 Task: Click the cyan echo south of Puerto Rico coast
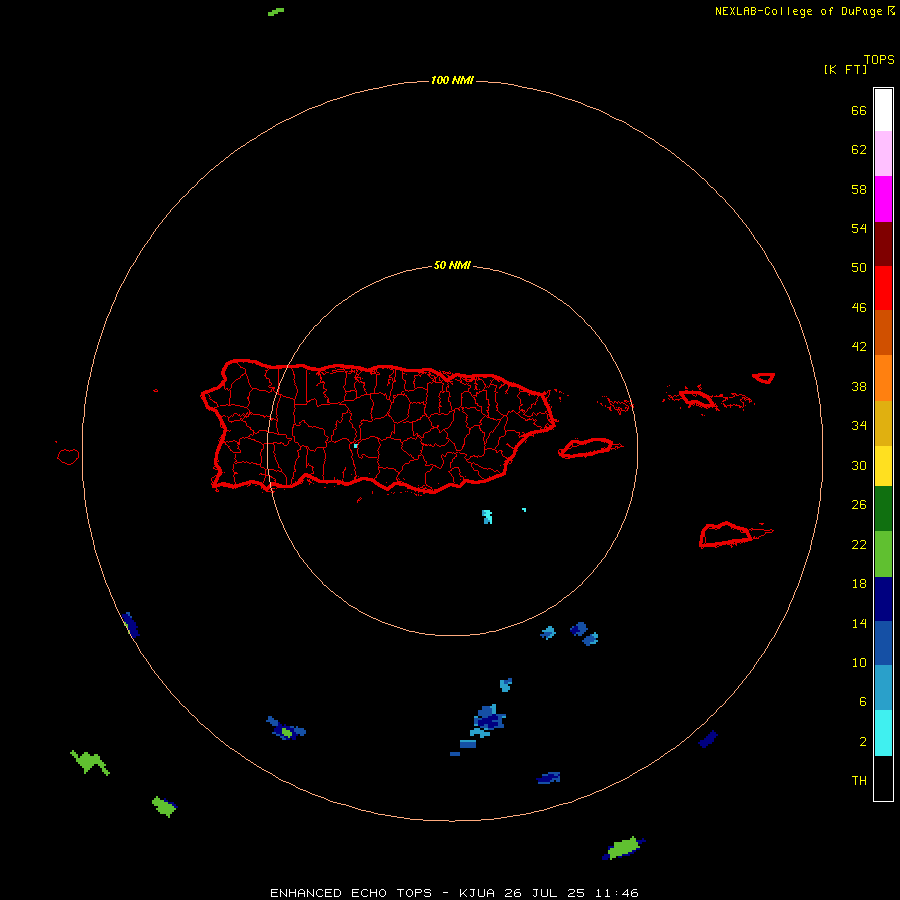[487, 517]
